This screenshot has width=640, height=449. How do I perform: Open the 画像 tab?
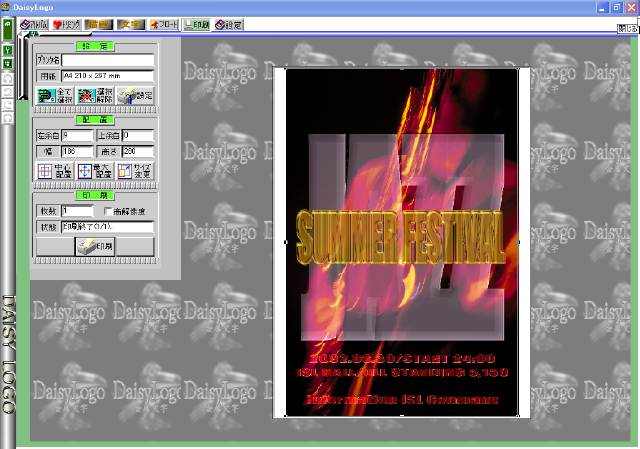point(97,25)
